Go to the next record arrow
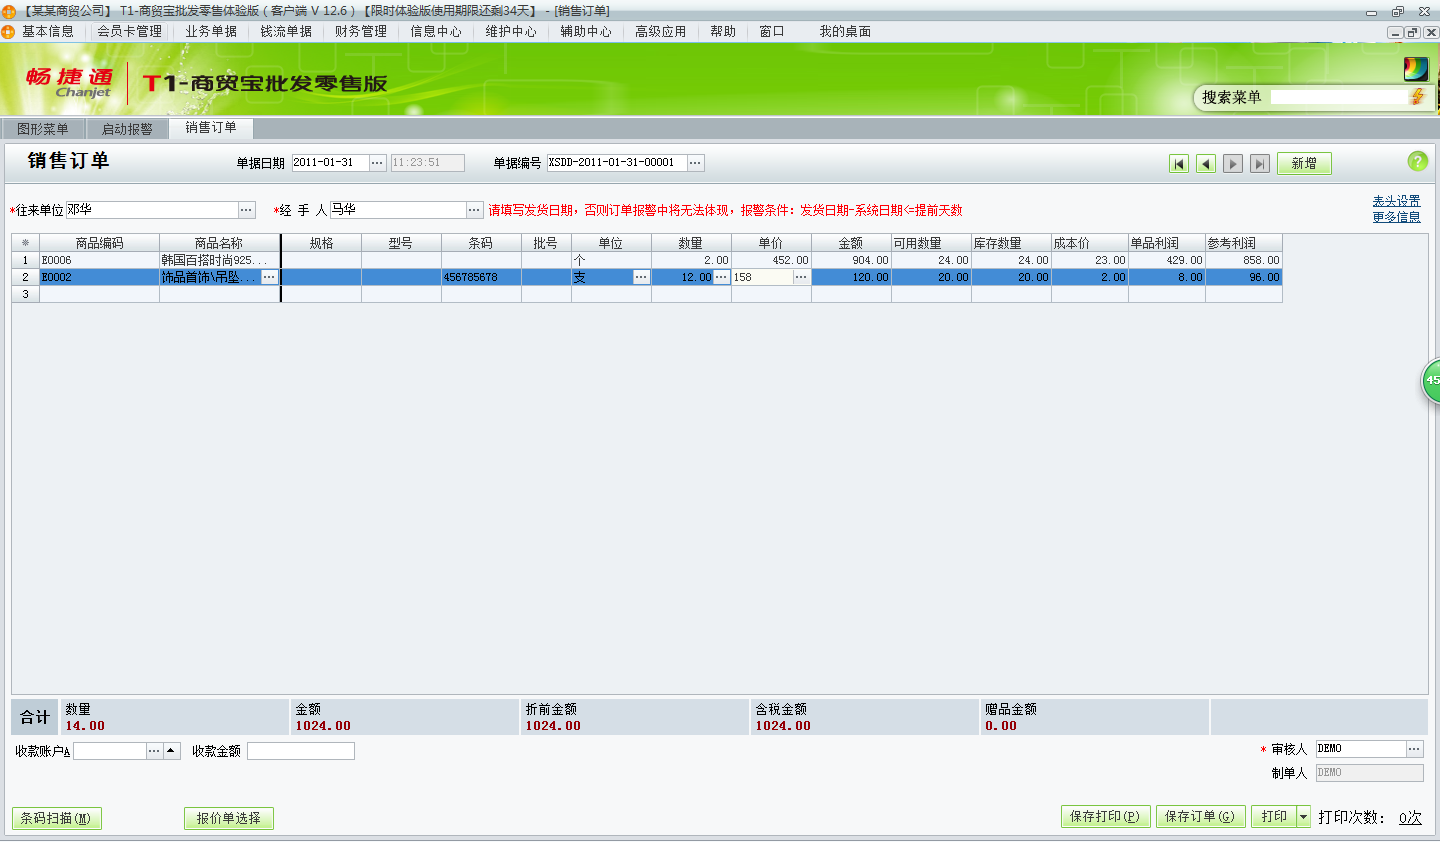This screenshot has height=842, width=1440. (1233, 164)
